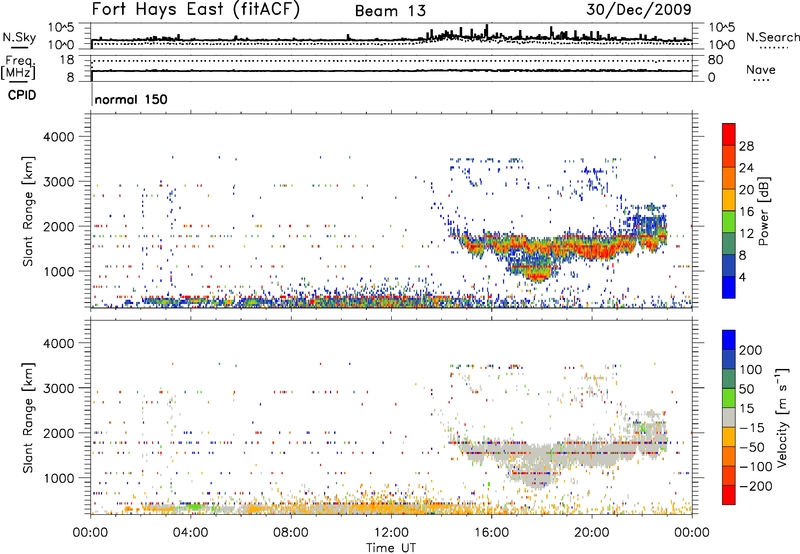The image size is (800, 554).
Task: Click the "3000" tick of the velocity panel
Action: tap(58, 388)
